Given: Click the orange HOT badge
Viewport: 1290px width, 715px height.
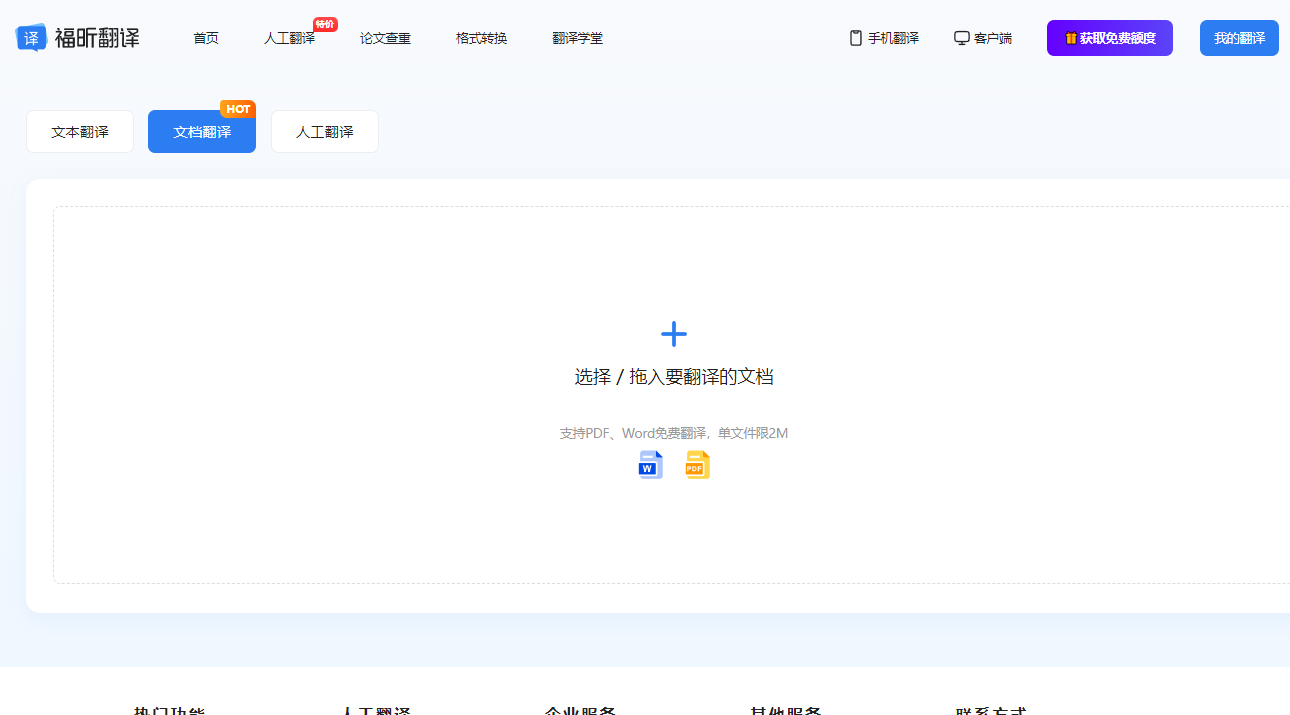Looking at the screenshot, I should pos(238,109).
